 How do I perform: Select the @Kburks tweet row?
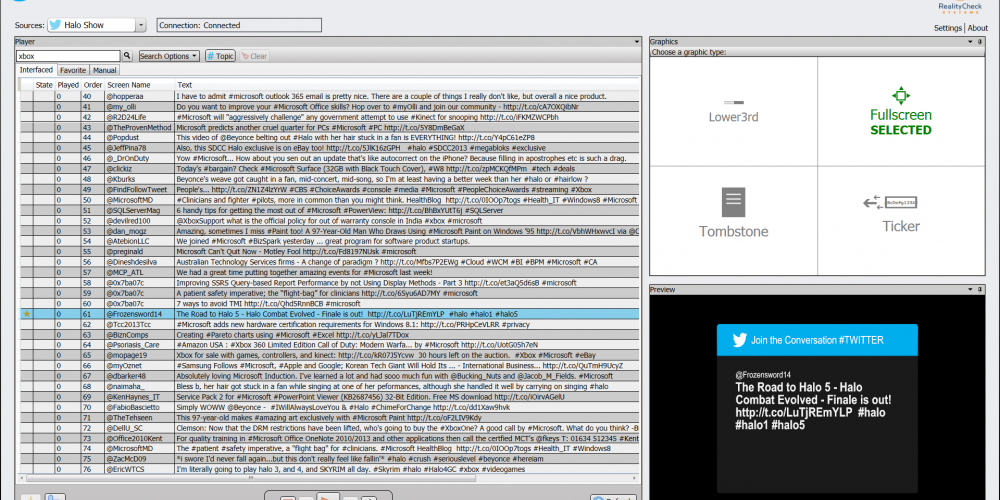point(330,179)
